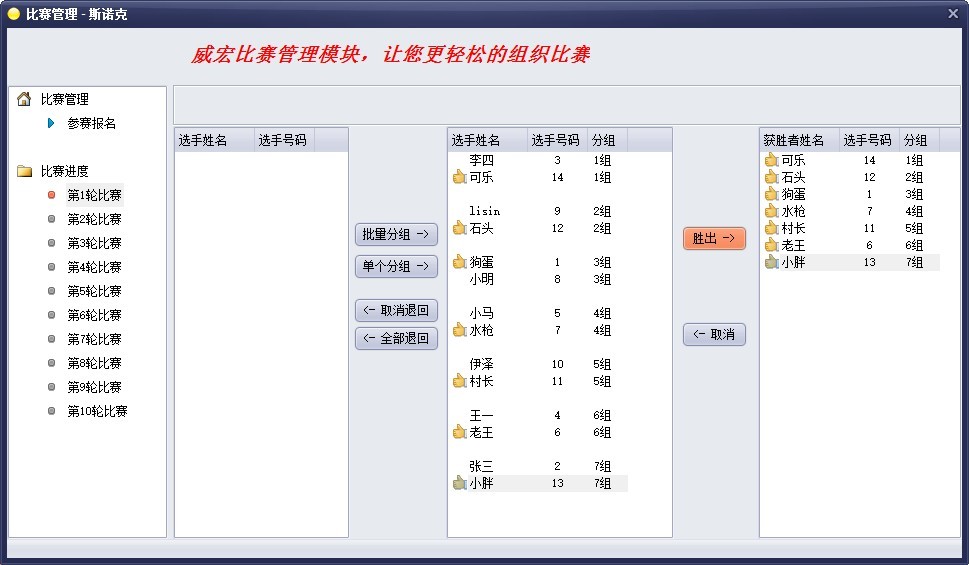Select 第1轮比赛 in the tree
The height and width of the screenshot is (565, 969).
point(95,195)
